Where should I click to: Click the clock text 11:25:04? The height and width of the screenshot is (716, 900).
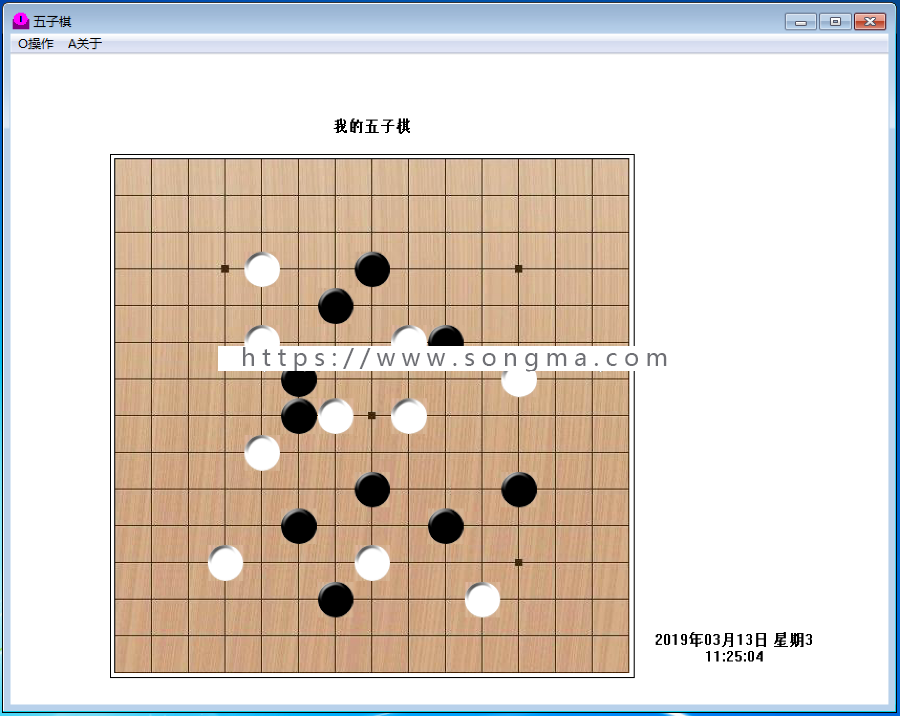coord(734,656)
